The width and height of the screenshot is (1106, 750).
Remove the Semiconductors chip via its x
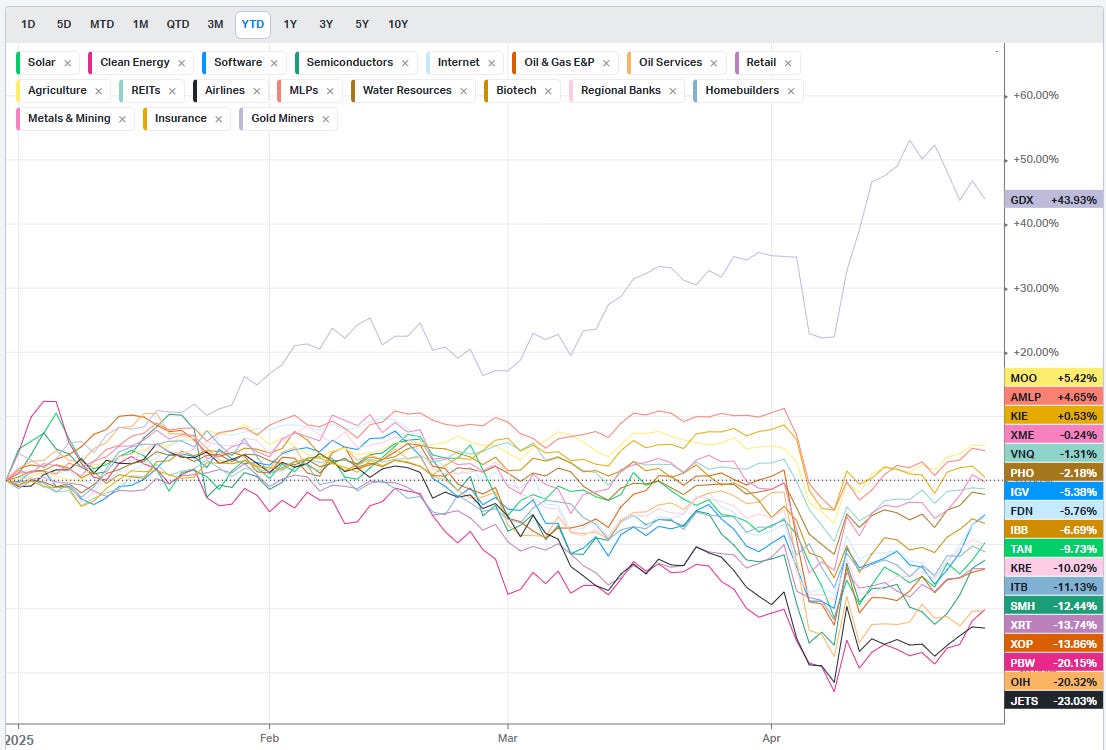pyautogui.click(x=405, y=63)
